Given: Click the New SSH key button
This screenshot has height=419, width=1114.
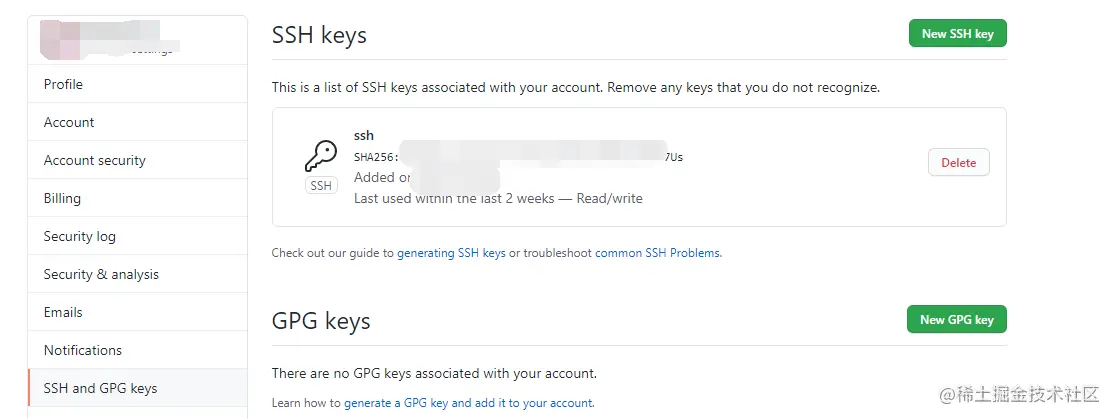Looking at the screenshot, I should [957, 33].
